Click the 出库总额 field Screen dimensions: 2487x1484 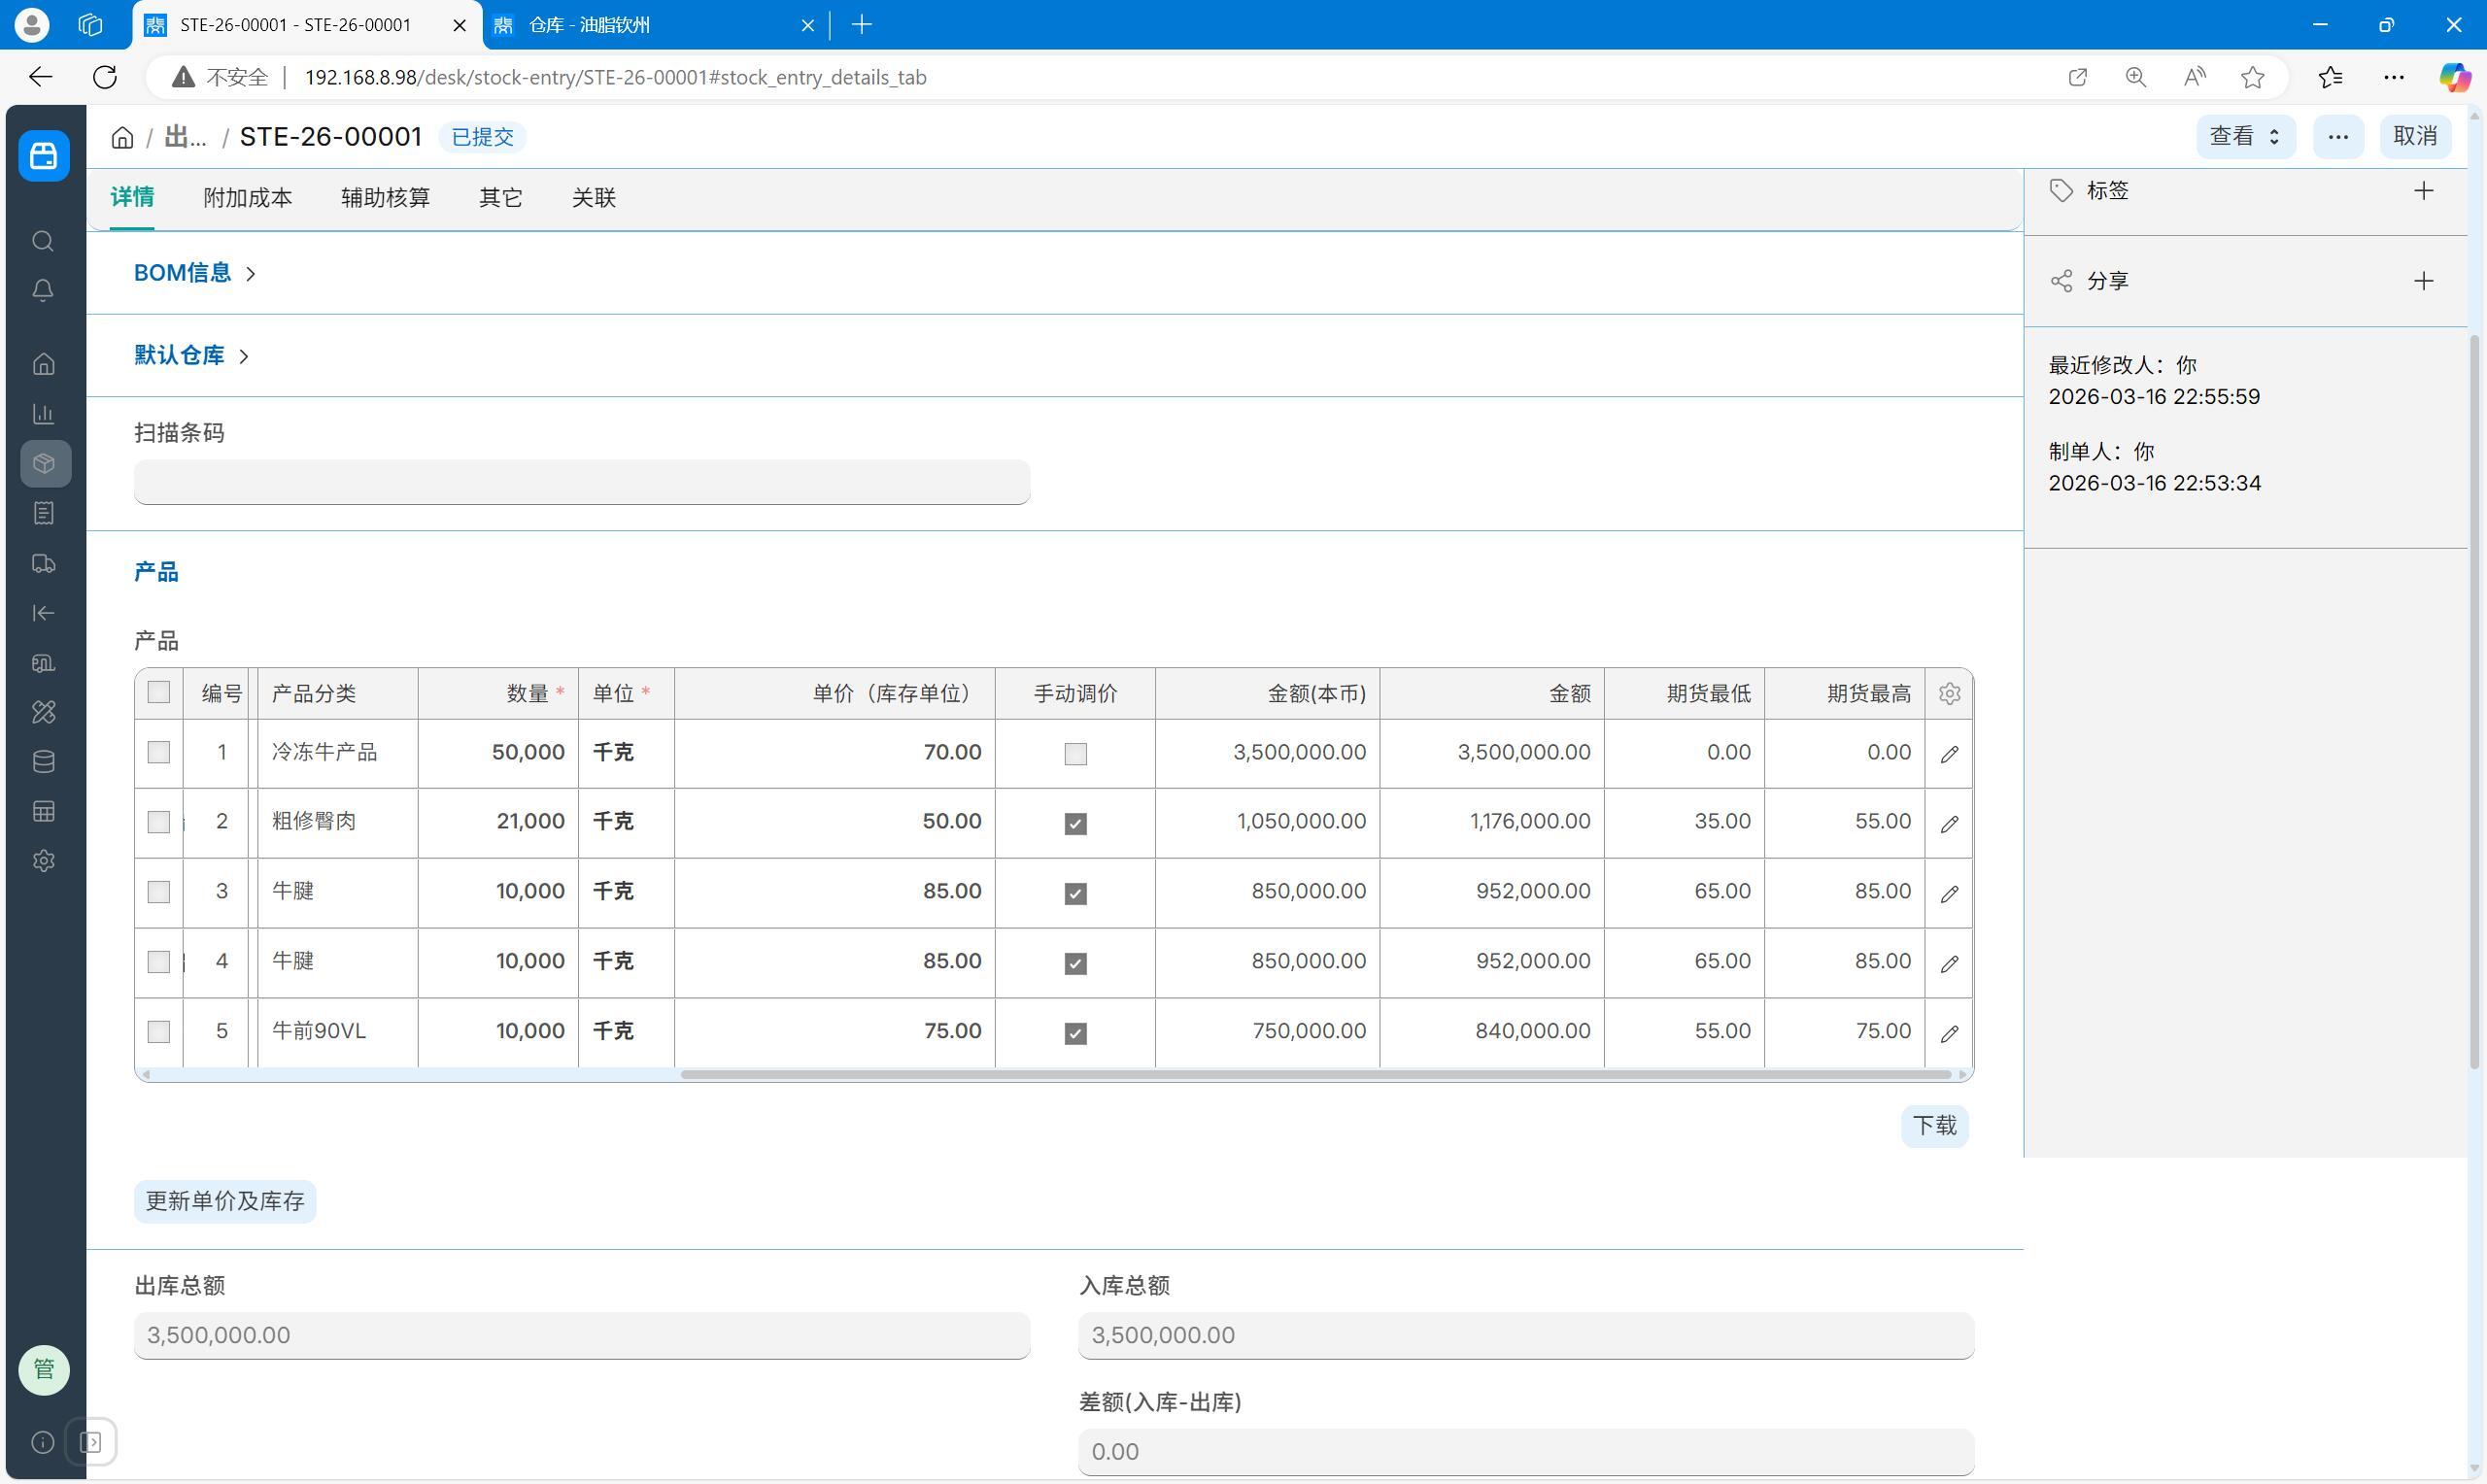582,1336
